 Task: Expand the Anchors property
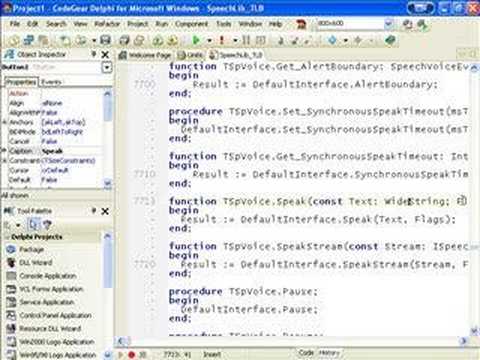pos(5,122)
